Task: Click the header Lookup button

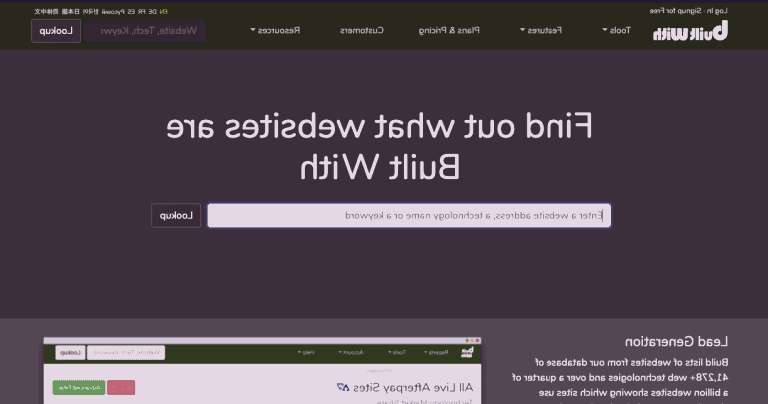Action: [56, 31]
